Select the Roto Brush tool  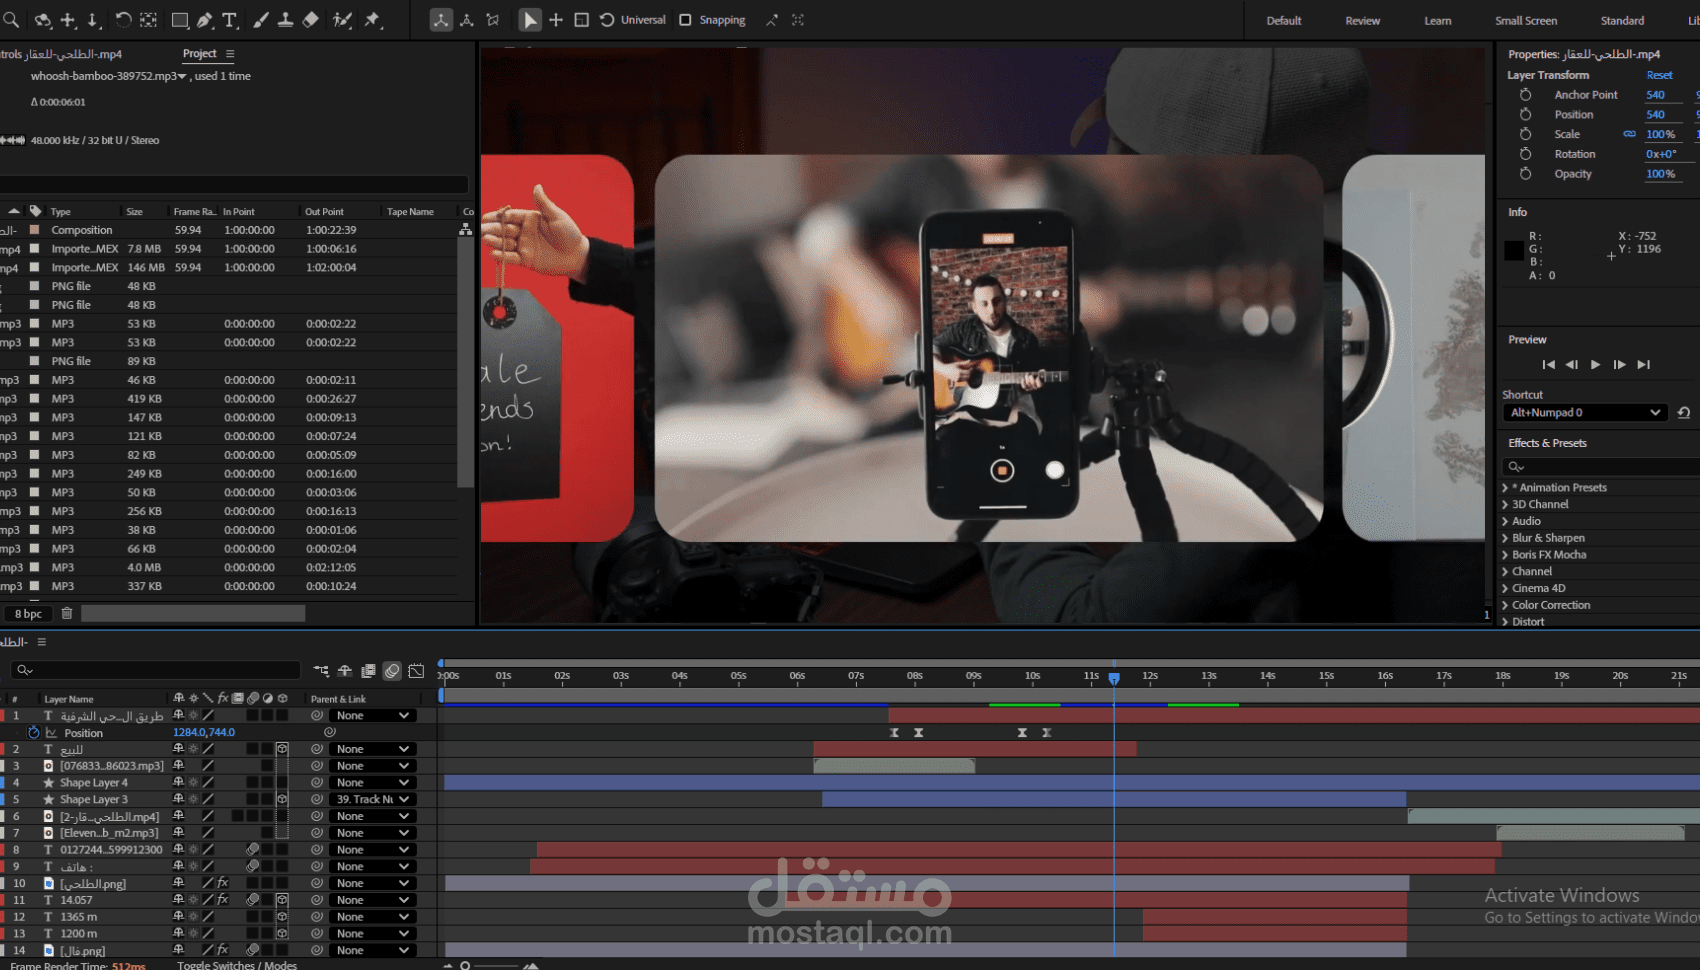point(342,20)
